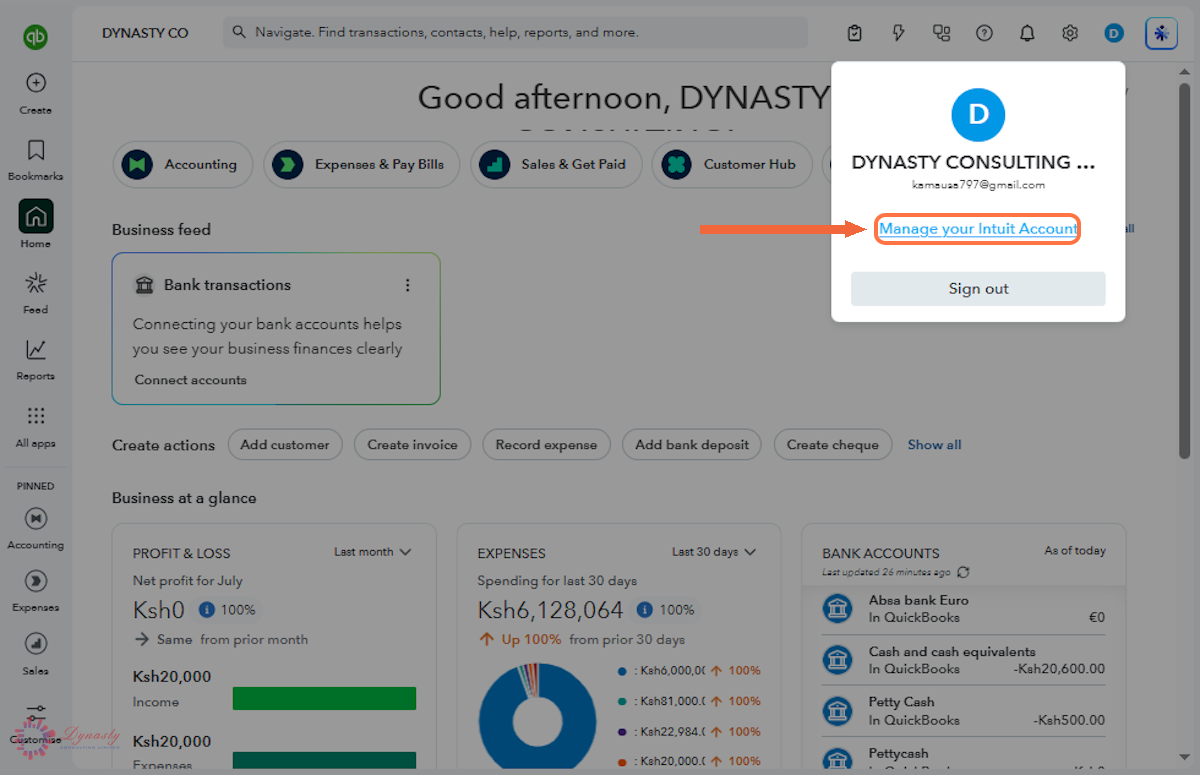The width and height of the screenshot is (1200, 775).
Task: Click the connected apps icon in header
Action: 941,33
